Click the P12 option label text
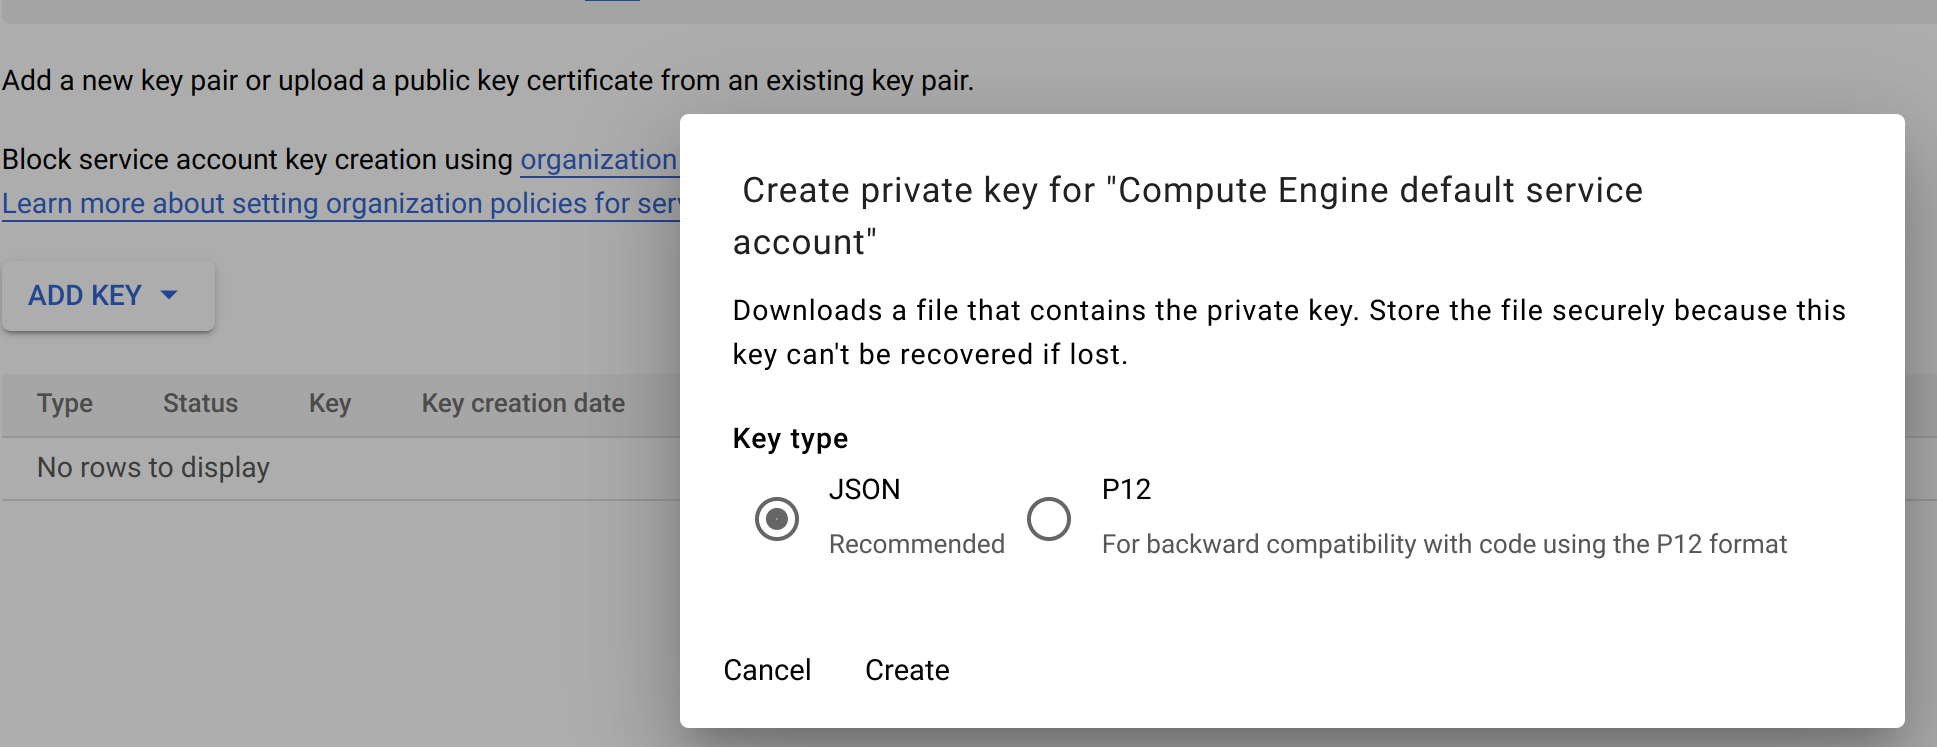Screen dimensions: 1937x747 1126,490
